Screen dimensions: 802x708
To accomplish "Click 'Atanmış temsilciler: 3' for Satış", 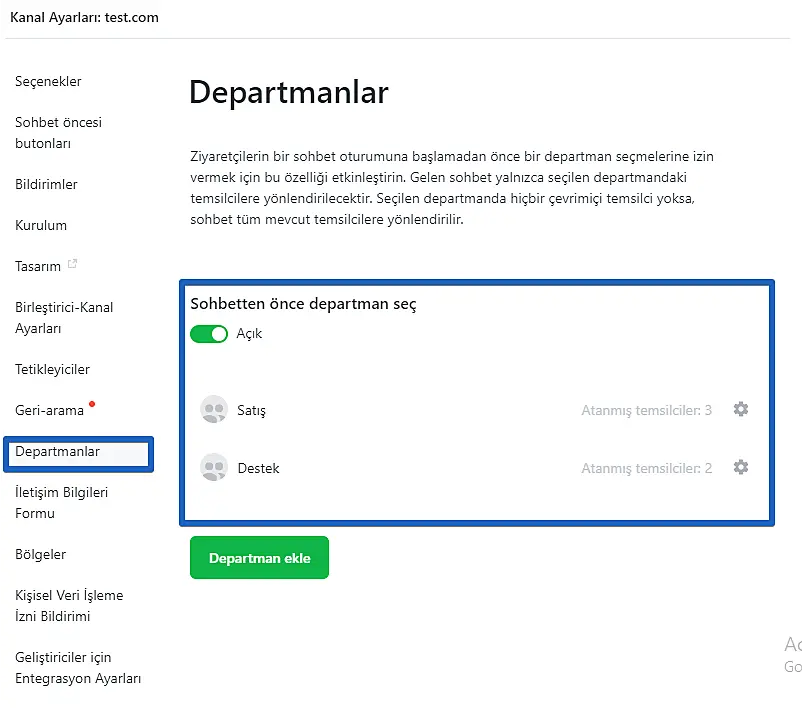I will pos(646,410).
